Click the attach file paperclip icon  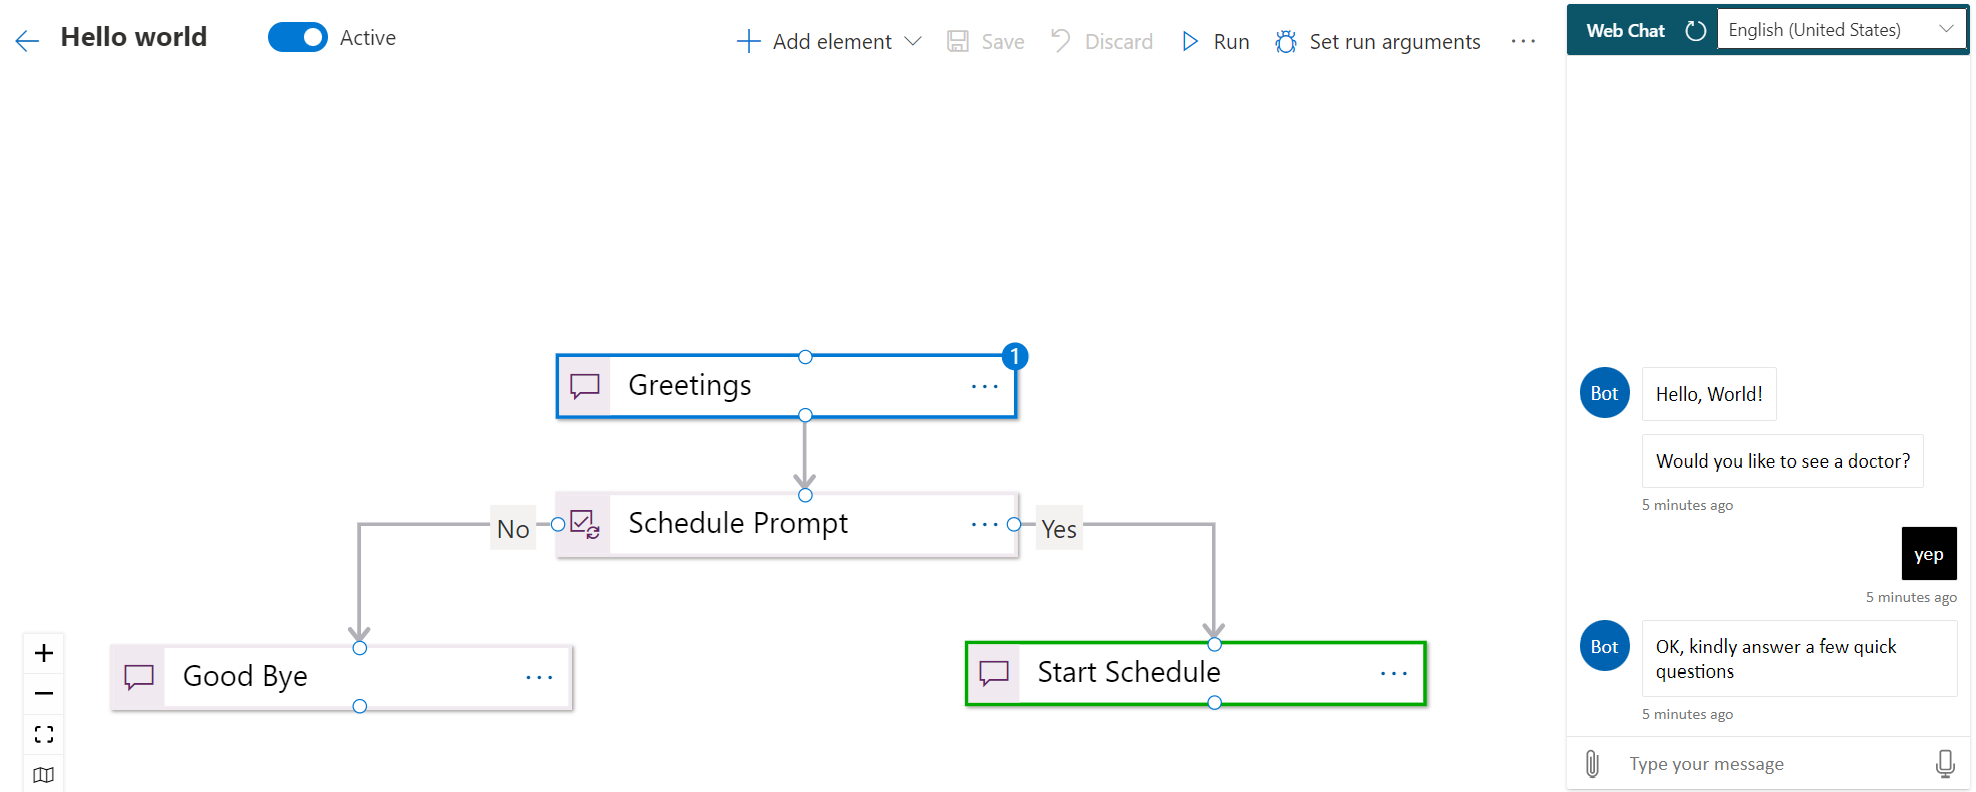coord(1593,764)
